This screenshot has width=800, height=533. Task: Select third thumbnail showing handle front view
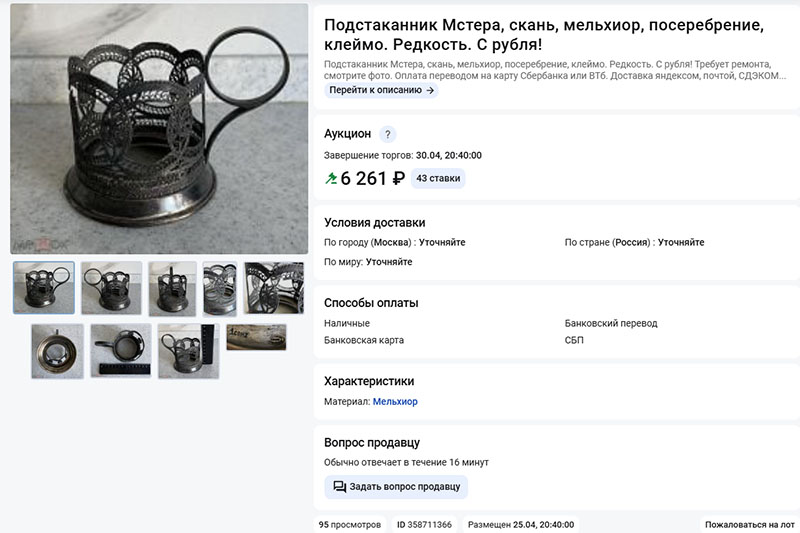click(x=172, y=289)
